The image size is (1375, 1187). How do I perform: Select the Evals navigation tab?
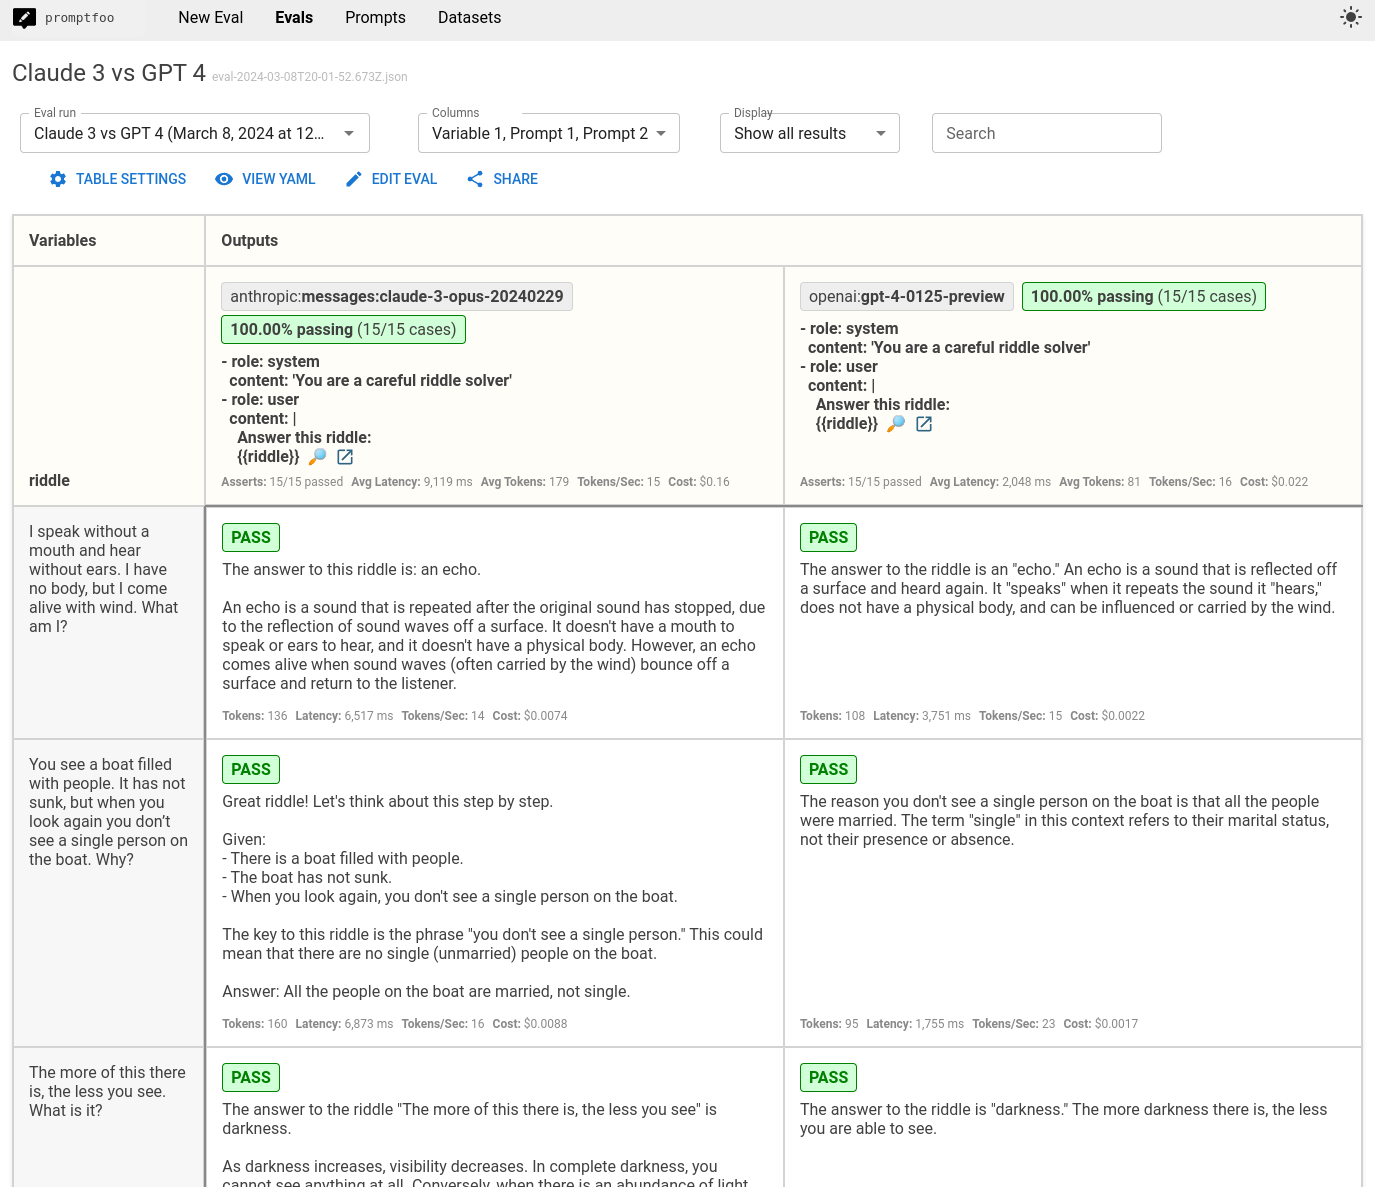click(294, 18)
